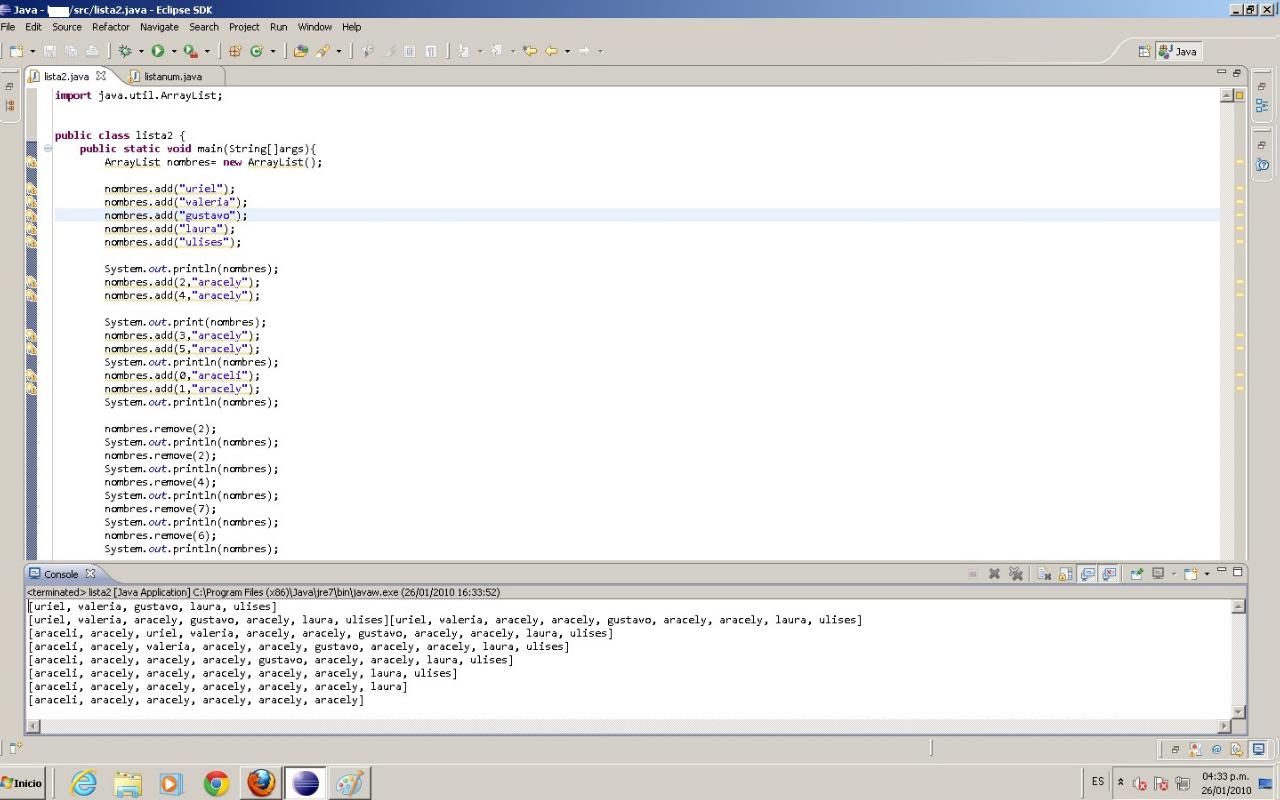1280x800 pixels.
Task: Click the Inicio start button
Action: [x=23, y=783]
